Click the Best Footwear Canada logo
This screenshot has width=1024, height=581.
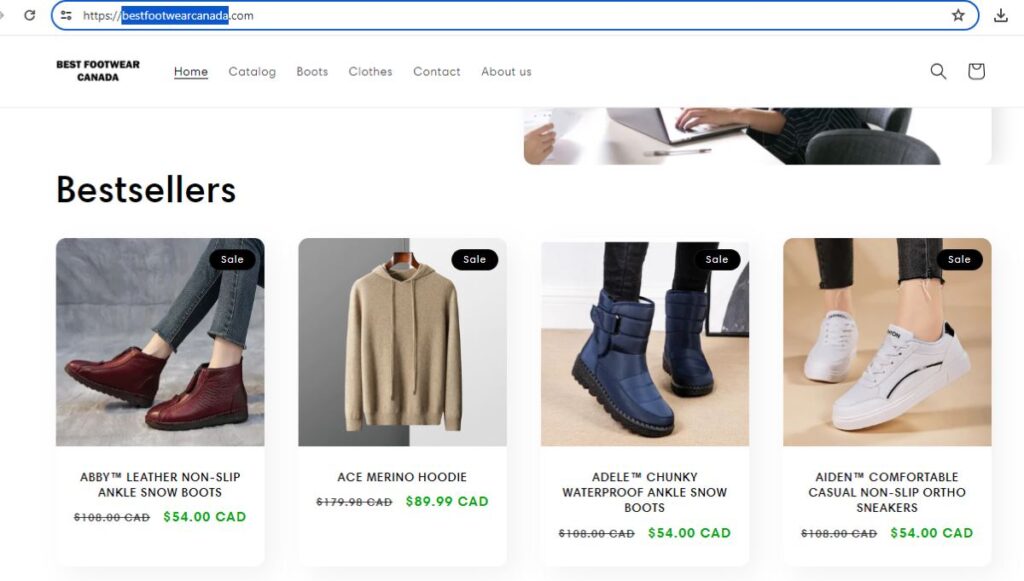pyautogui.click(x=97, y=70)
